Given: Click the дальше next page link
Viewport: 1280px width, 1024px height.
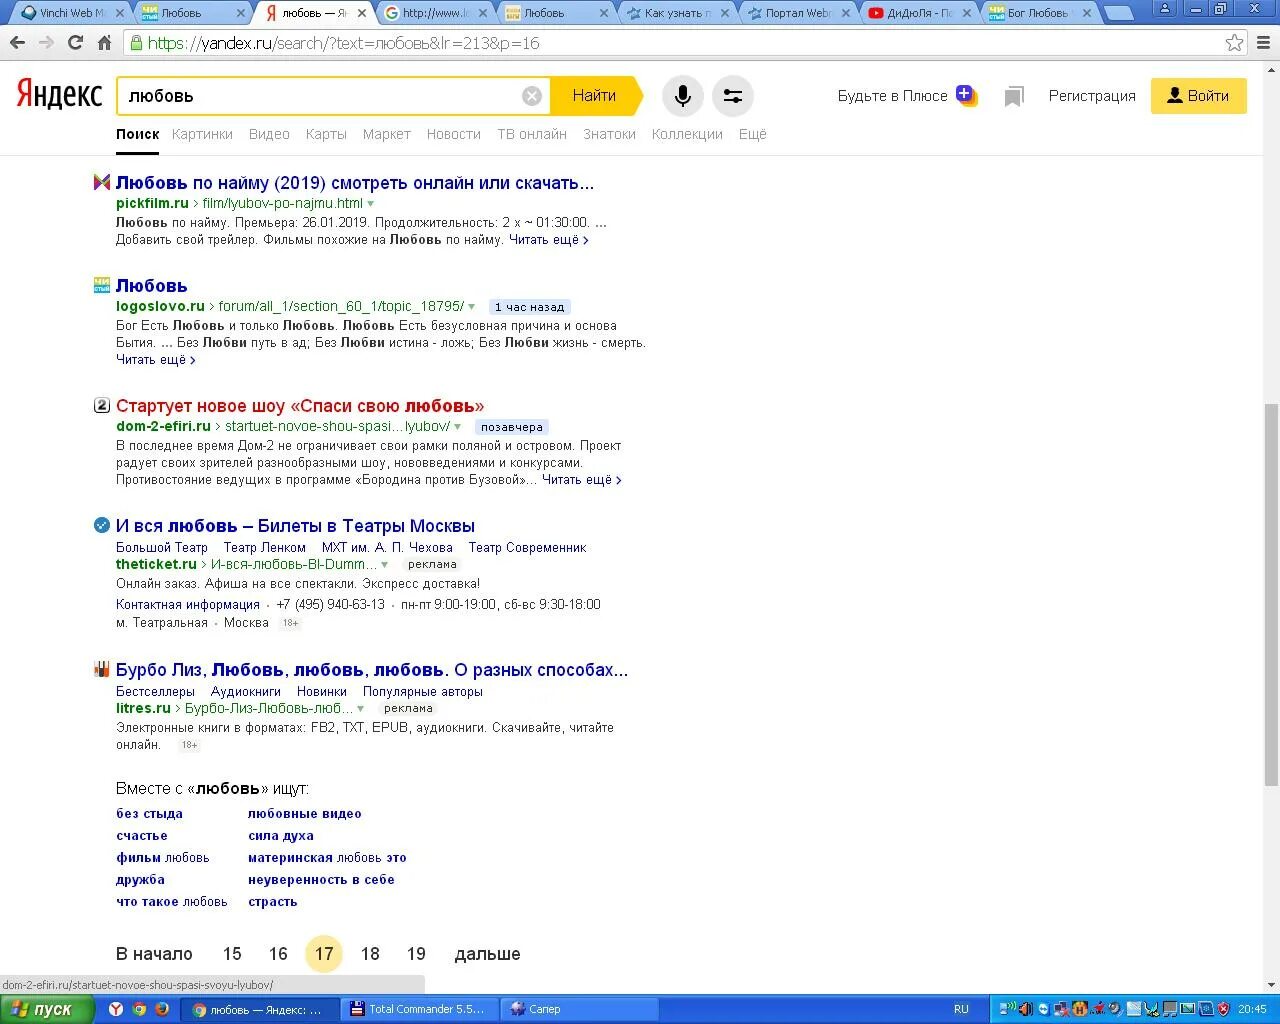Looking at the screenshot, I should 487,954.
